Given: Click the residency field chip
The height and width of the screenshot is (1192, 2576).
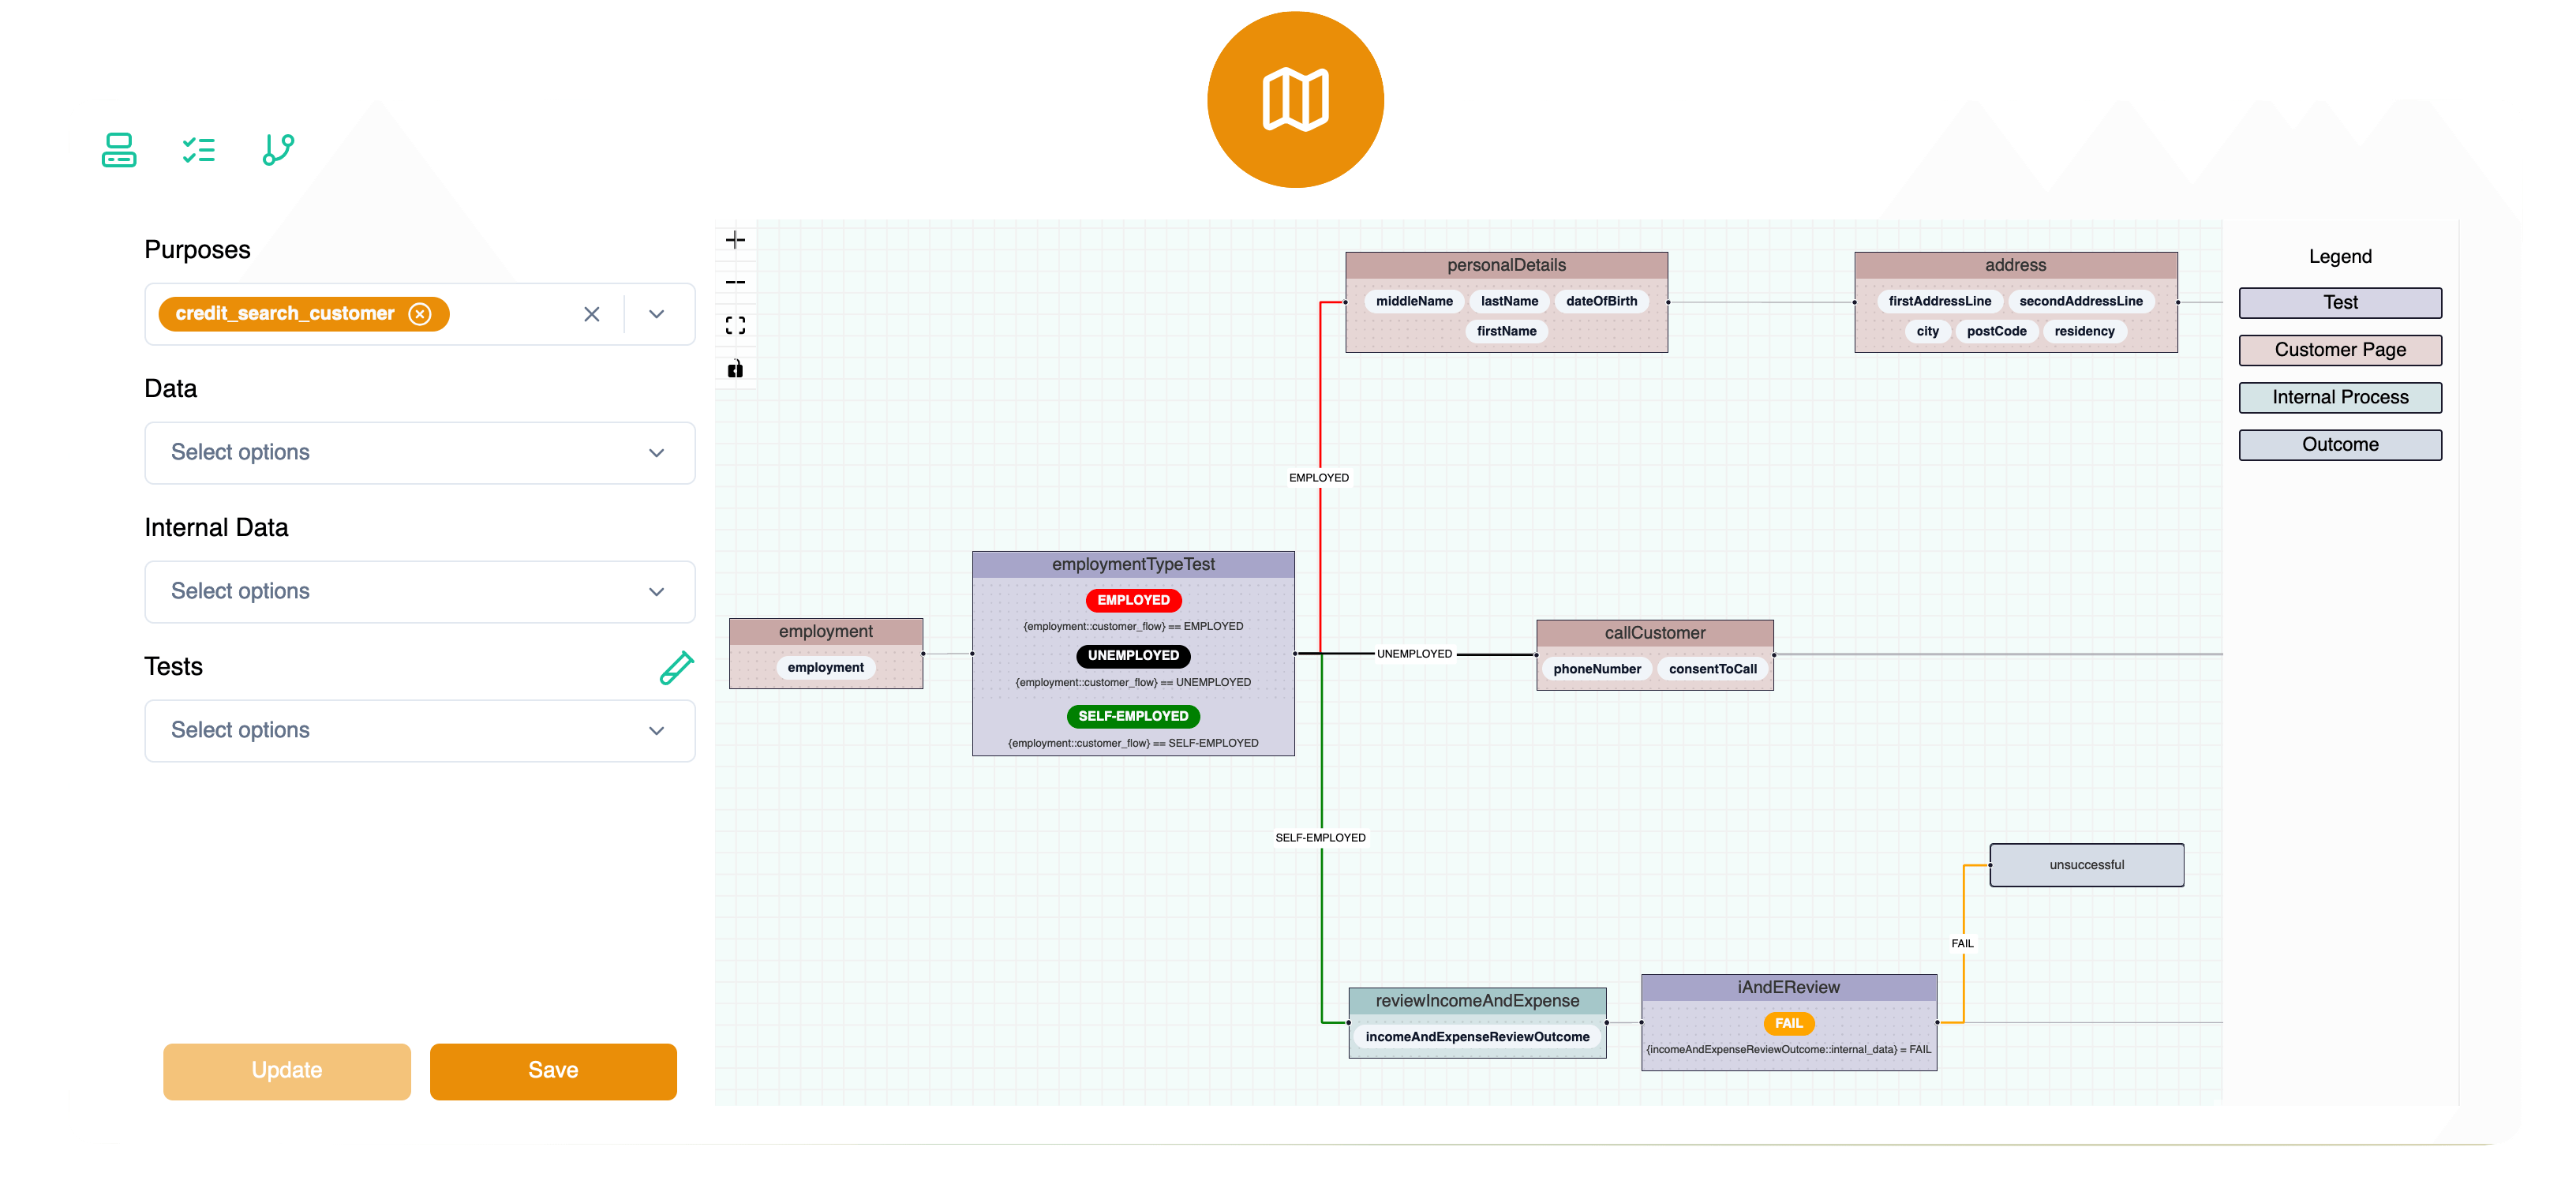Looking at the screenshot, I should click(2084, 332).
